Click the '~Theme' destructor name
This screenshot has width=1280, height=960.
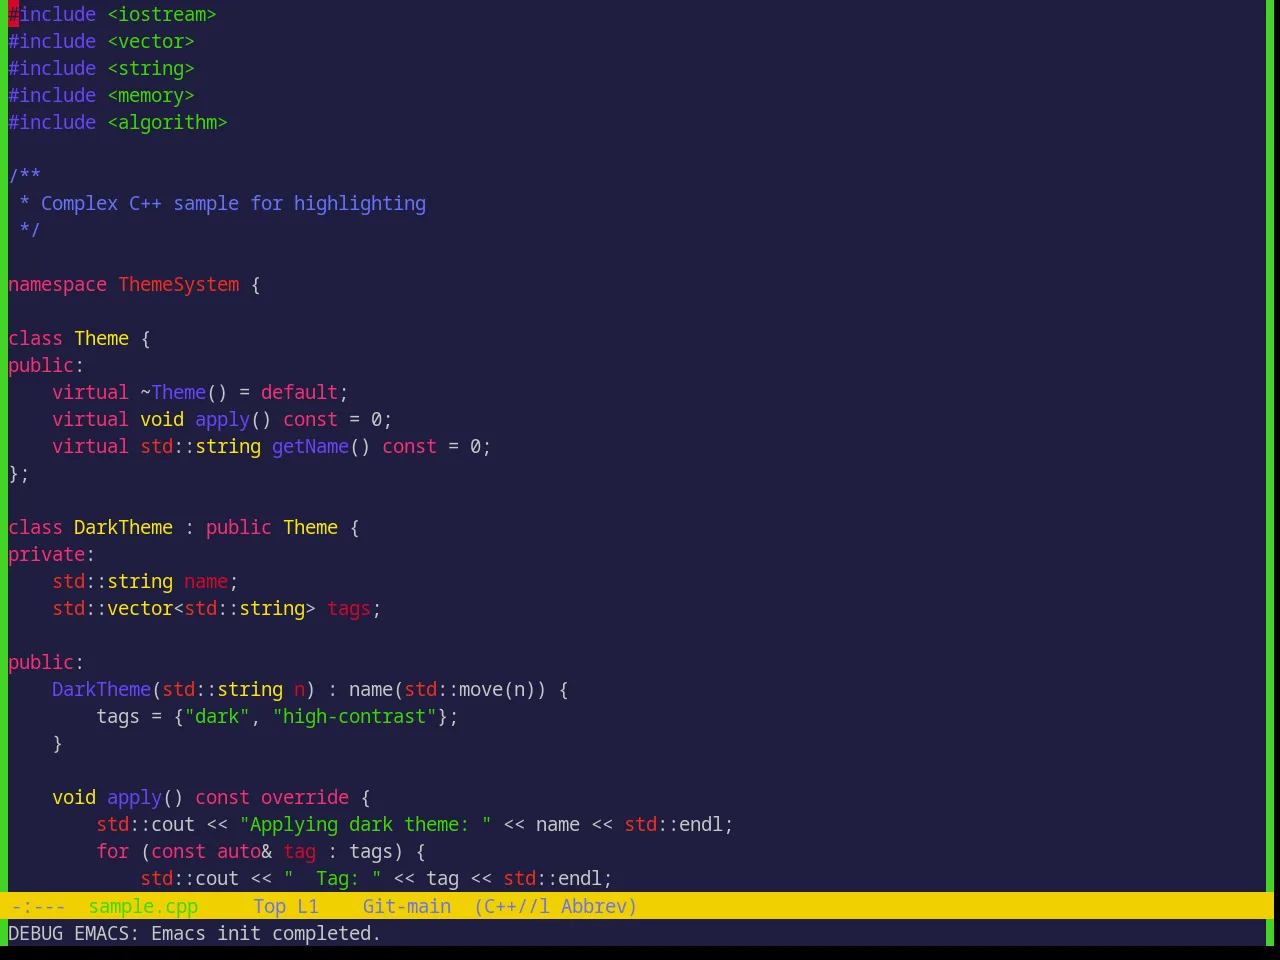pyautogui.click(x=173, y=392)
